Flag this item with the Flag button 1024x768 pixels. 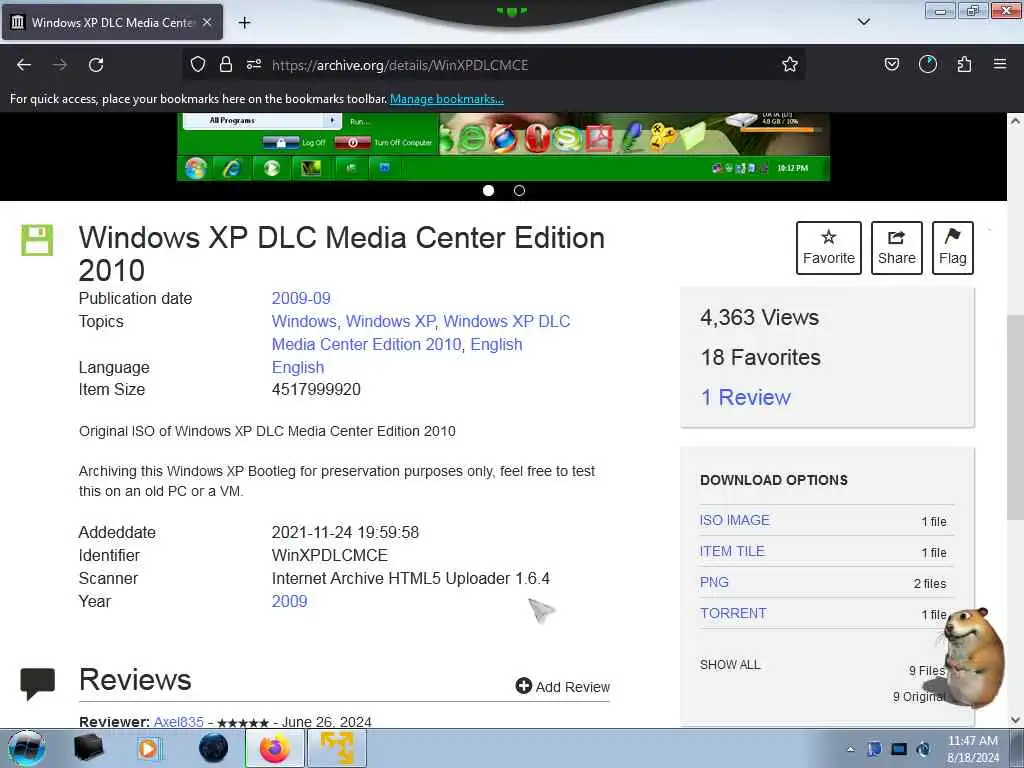[953, 248]
